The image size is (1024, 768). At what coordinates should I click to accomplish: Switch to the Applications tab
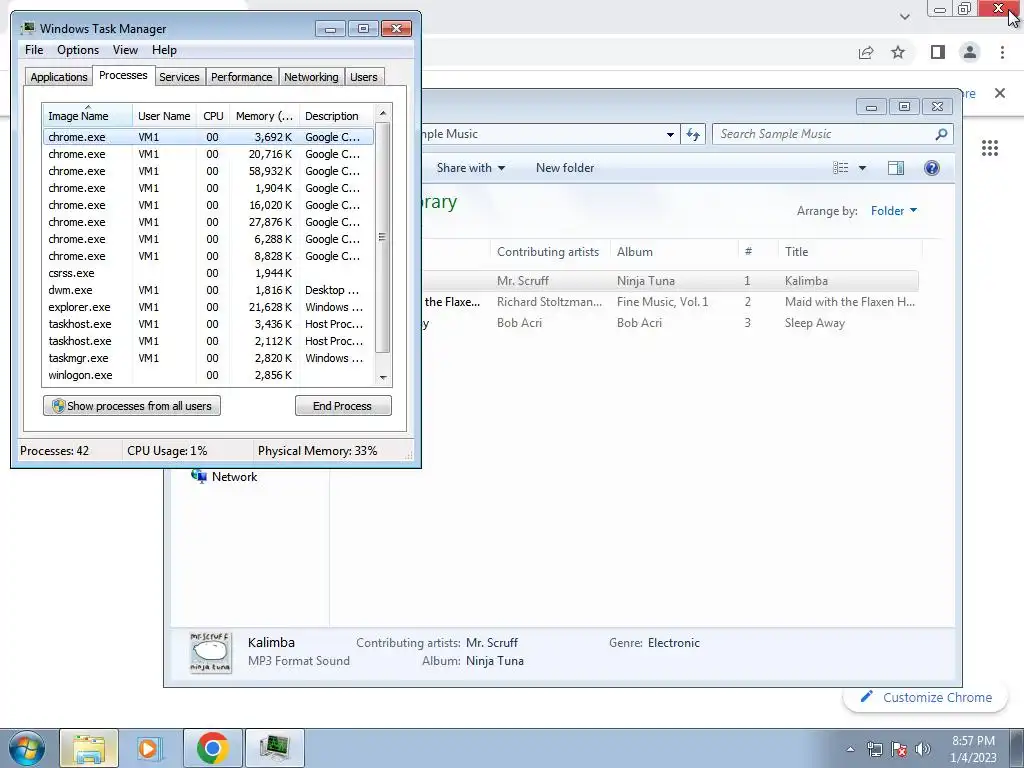[x=59, y=77]
